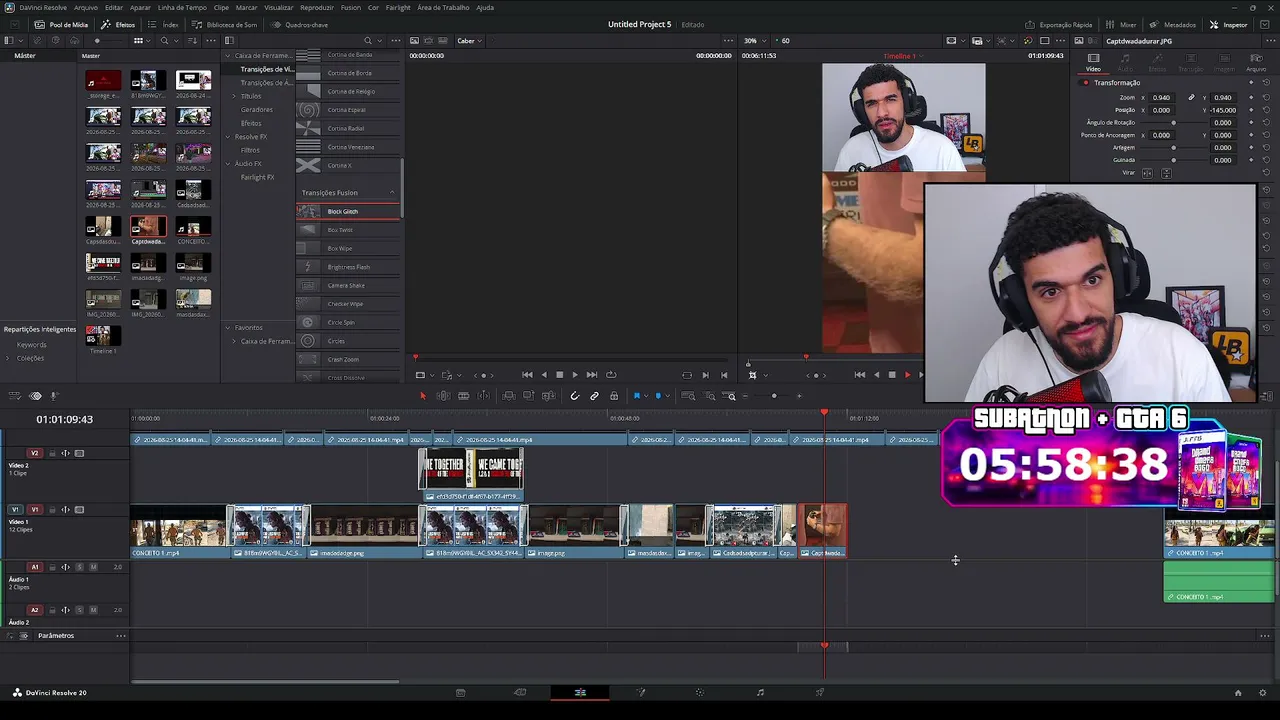
Task: Toggle the Pool de Mídia panel button
Action: 61,24
